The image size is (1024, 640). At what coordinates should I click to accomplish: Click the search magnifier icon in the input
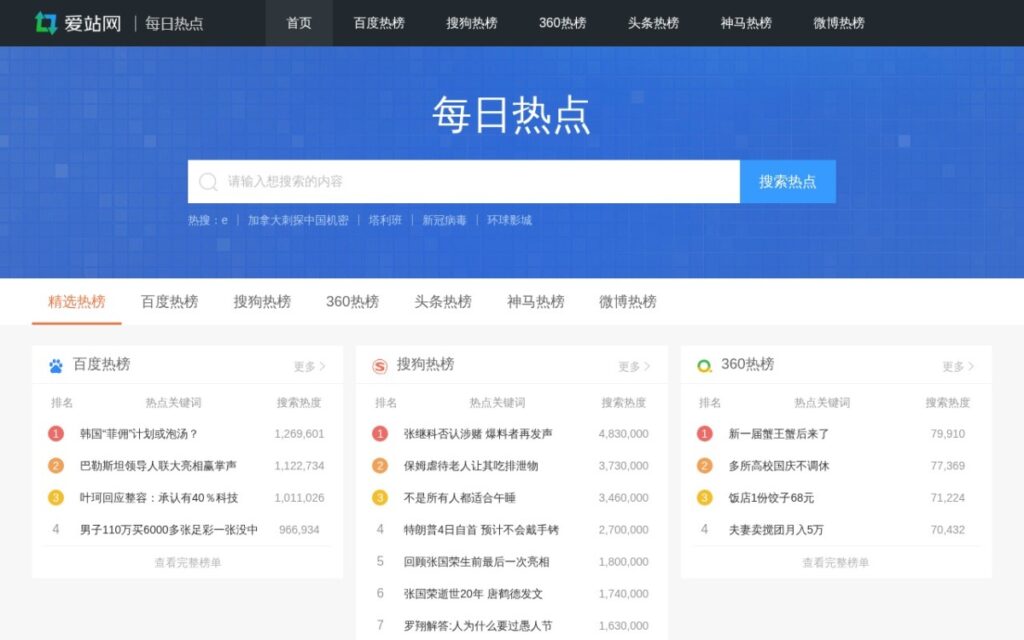(208, 182)
